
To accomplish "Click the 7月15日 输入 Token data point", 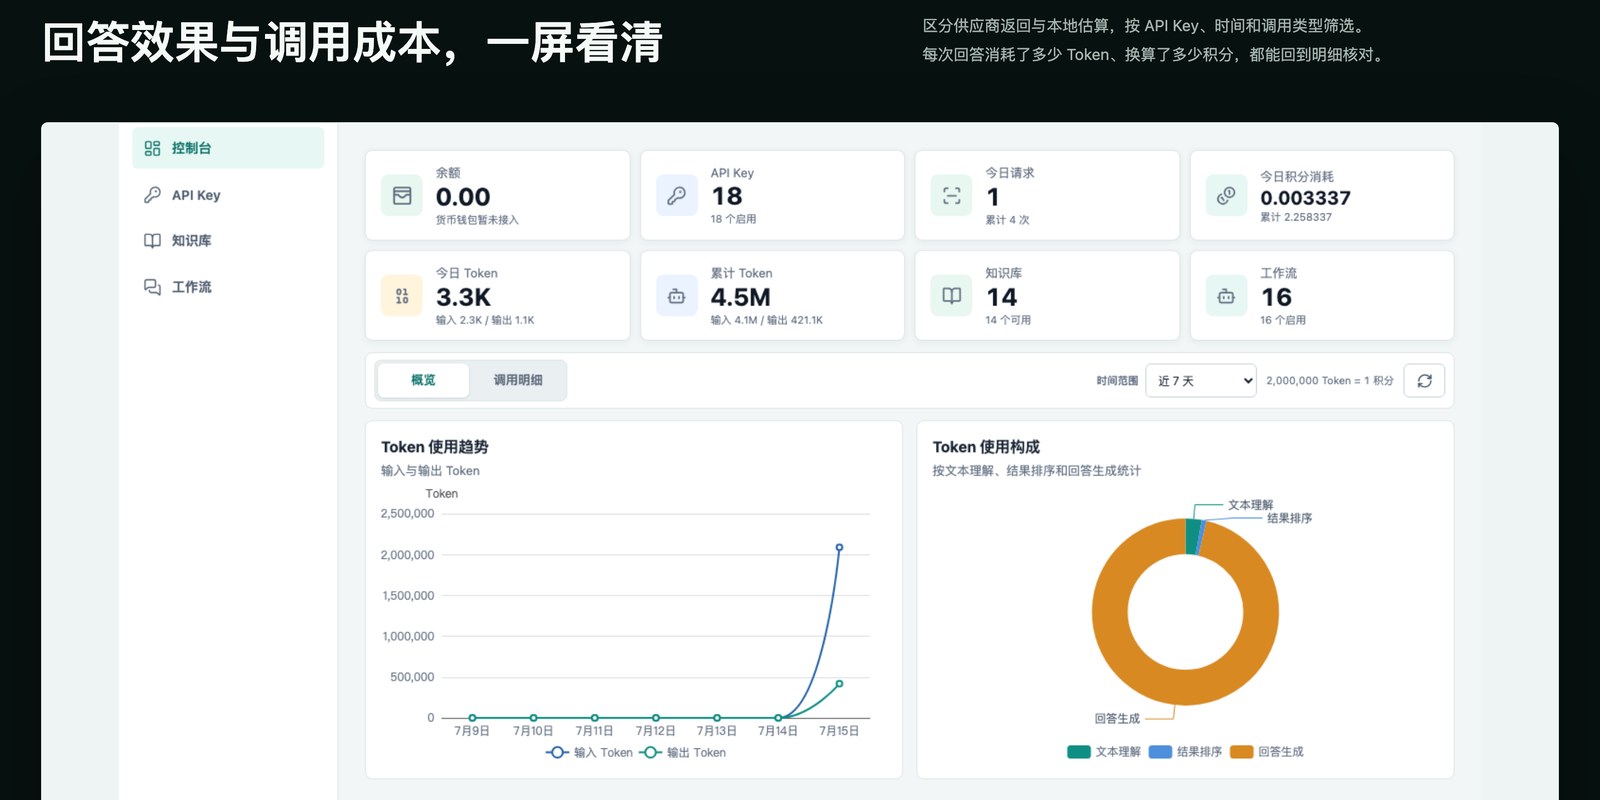I will (x=839, y=548).
